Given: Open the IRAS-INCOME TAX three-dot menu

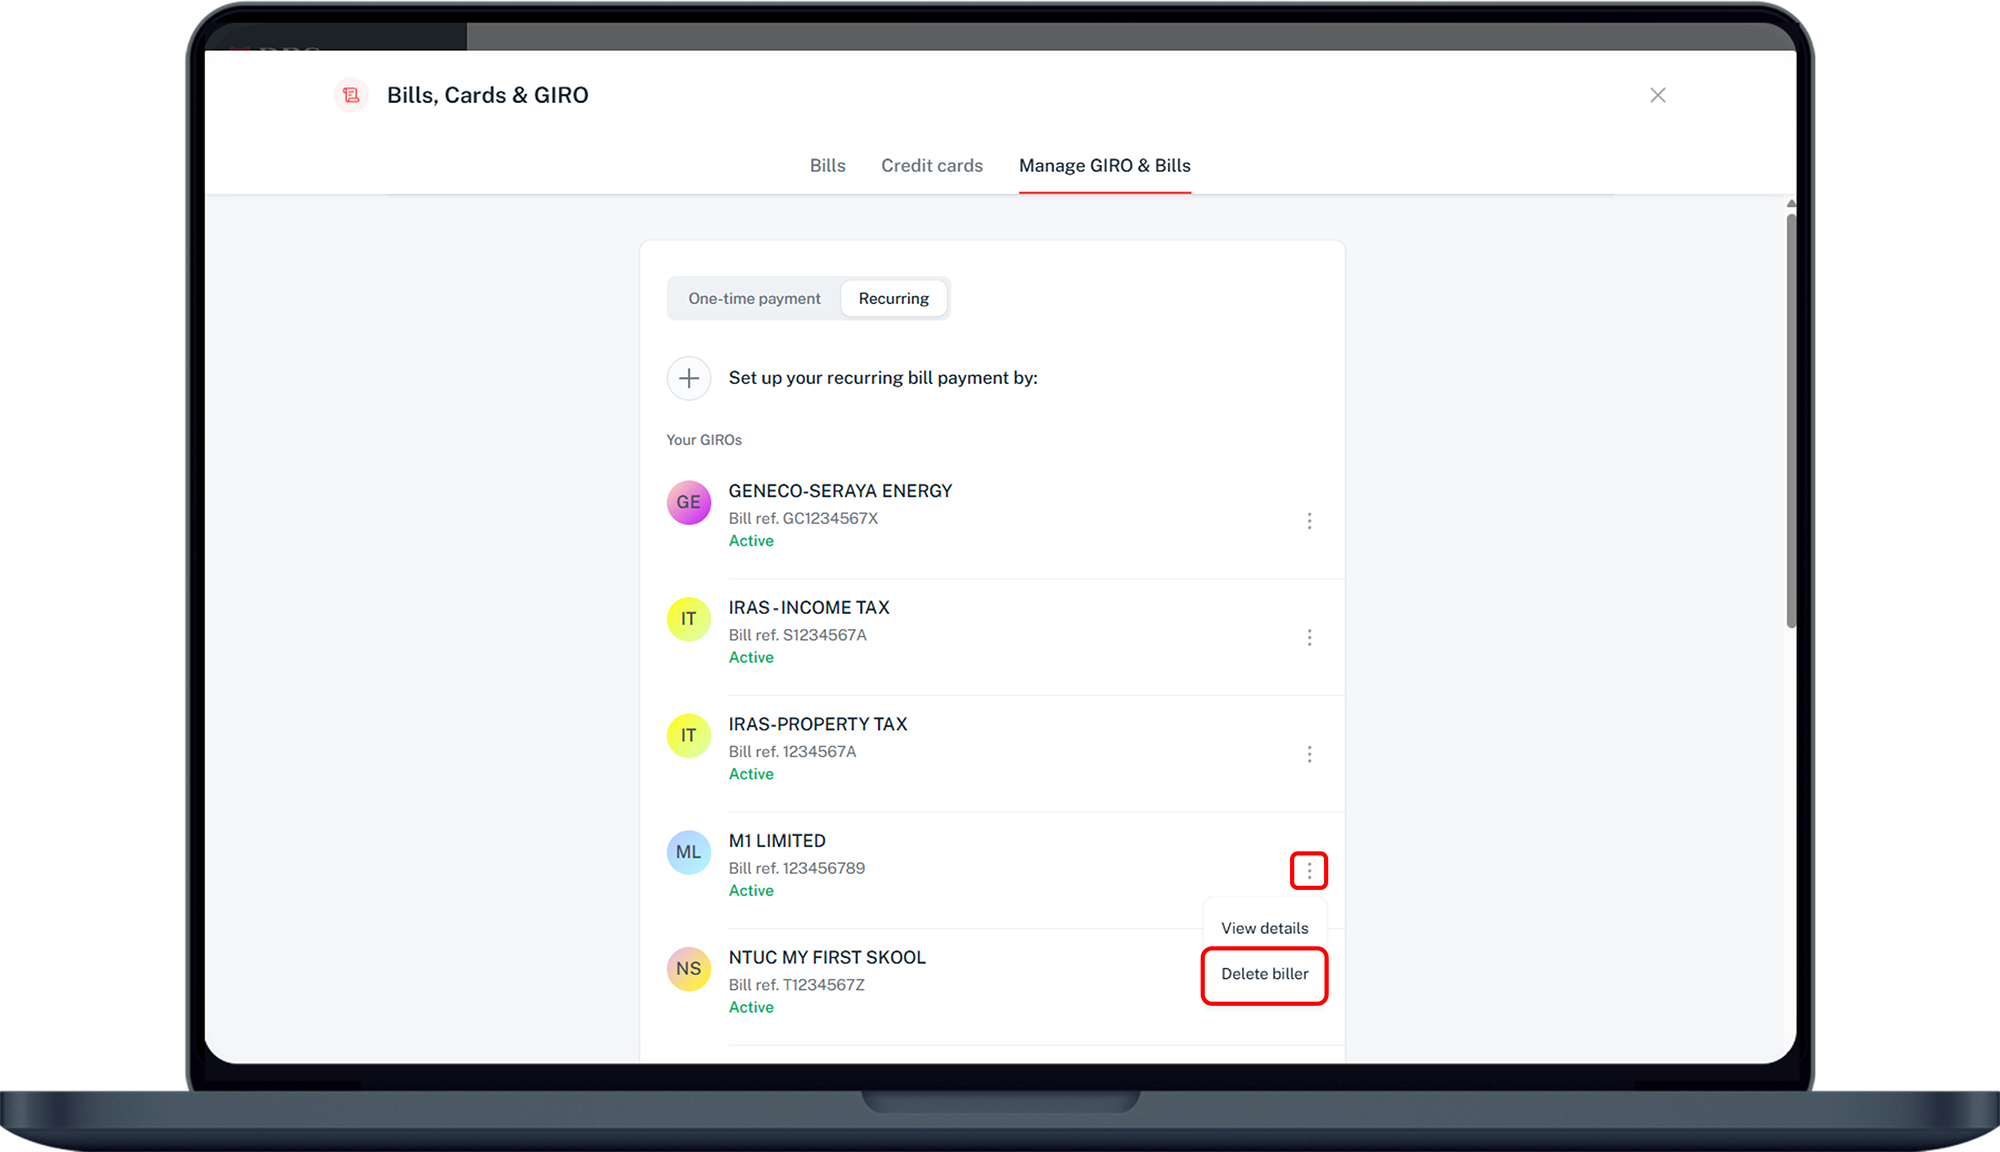Looking at the screenshot, I should (x=1309, y=638).
